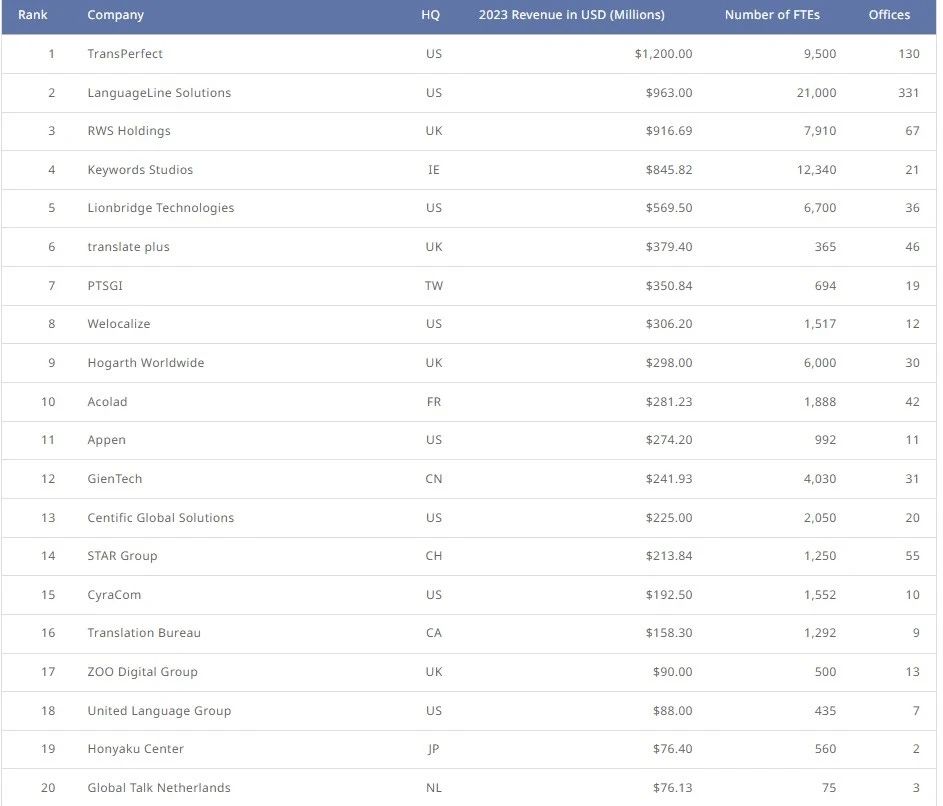Screen dimensions: 943x806
Task: Click the HQ column header
Action: pos(431,15)
